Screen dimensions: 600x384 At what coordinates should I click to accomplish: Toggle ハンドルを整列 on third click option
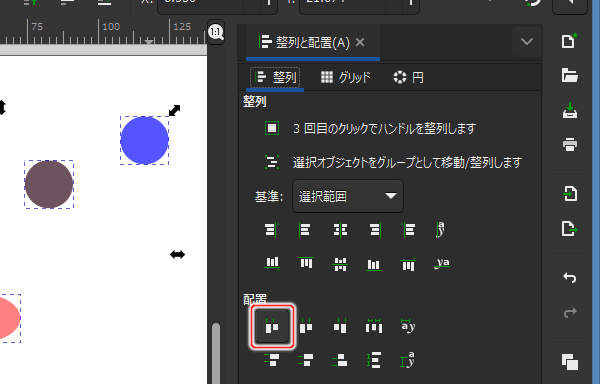tap(272, 128)
